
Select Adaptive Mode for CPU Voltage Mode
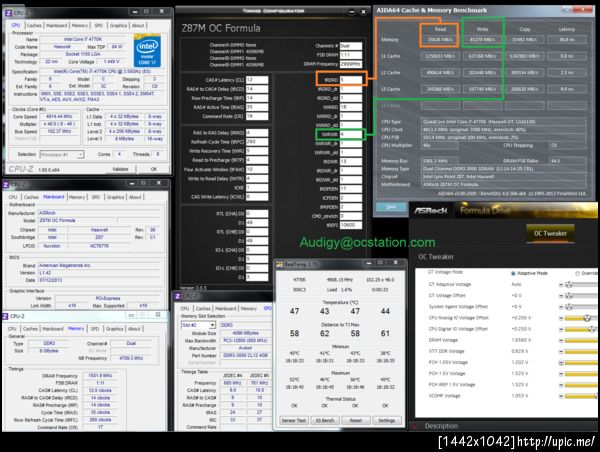tap(513, 273)
